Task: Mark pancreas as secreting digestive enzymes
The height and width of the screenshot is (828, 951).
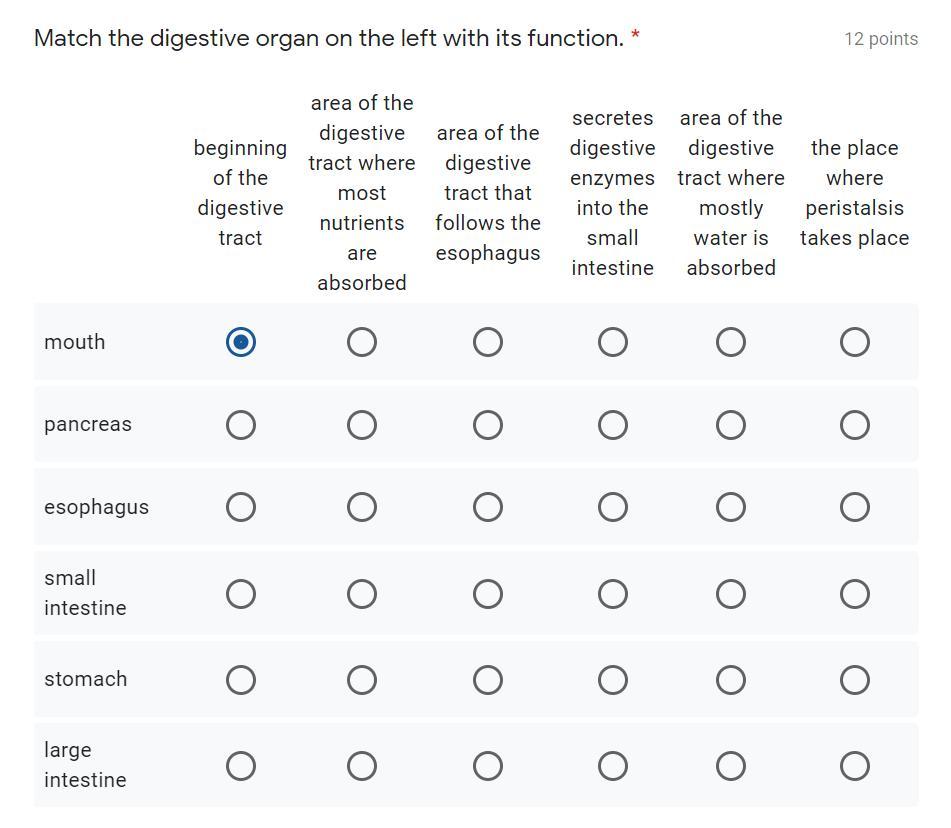Action: click(x=613, y=425)
